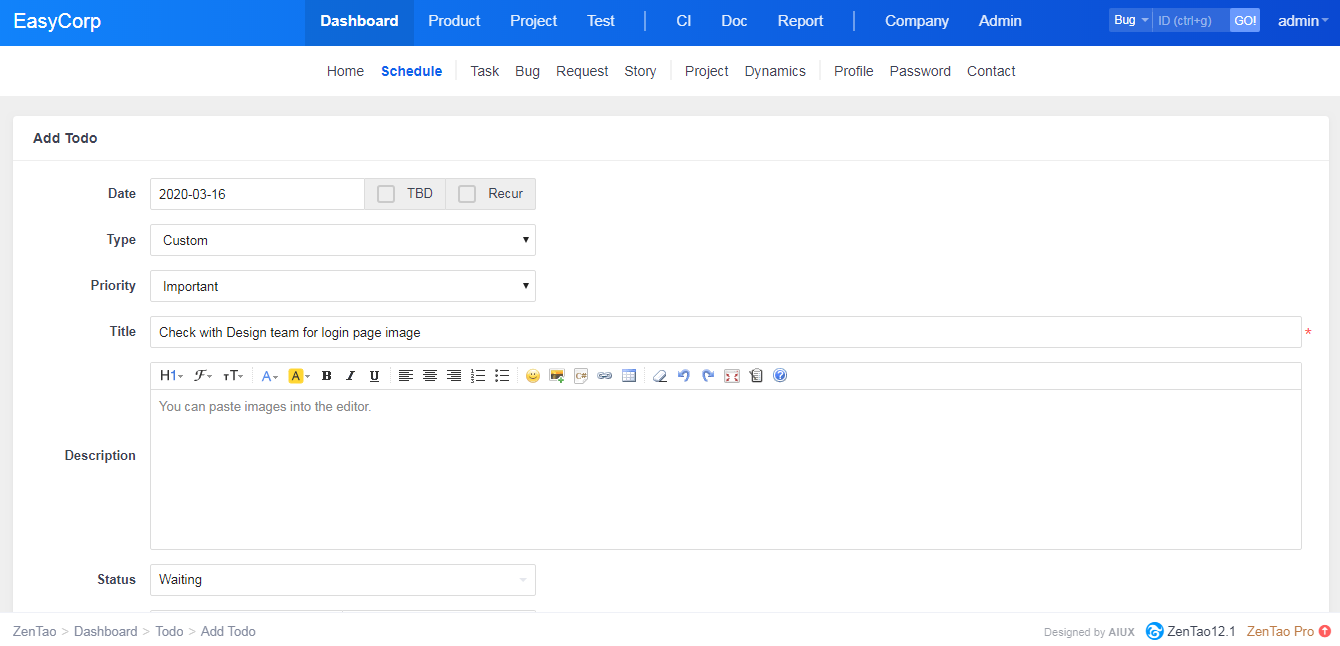This screenshot has width=1340, height=646.
Task: Insert a table in the description editor
Action: 629,376
